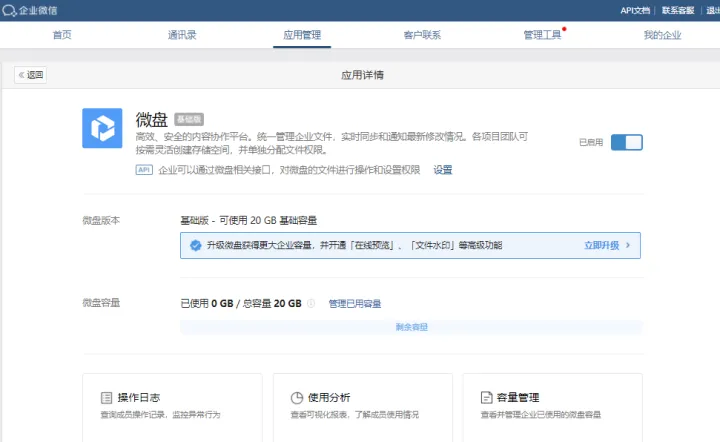Go back using the 返回 button
Viewport: 720px width, 442px height.
tap(30, 75)
